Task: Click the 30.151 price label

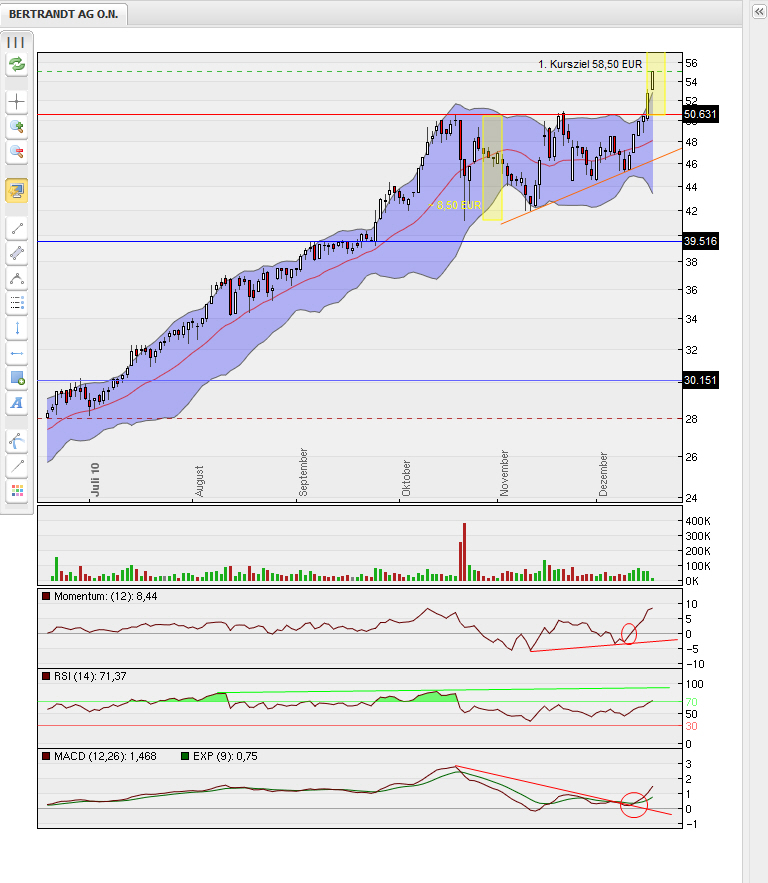Action: point(700,380)
